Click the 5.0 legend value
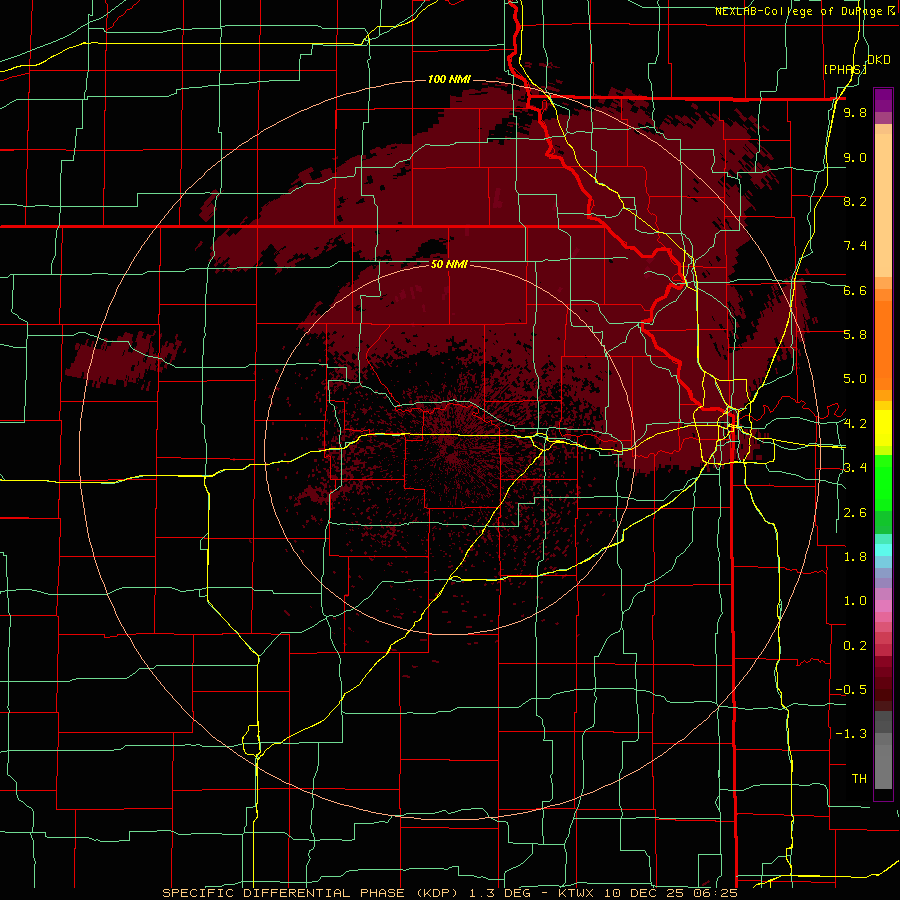The width and height of the screenshot is (900, 900). pos(855,379)
